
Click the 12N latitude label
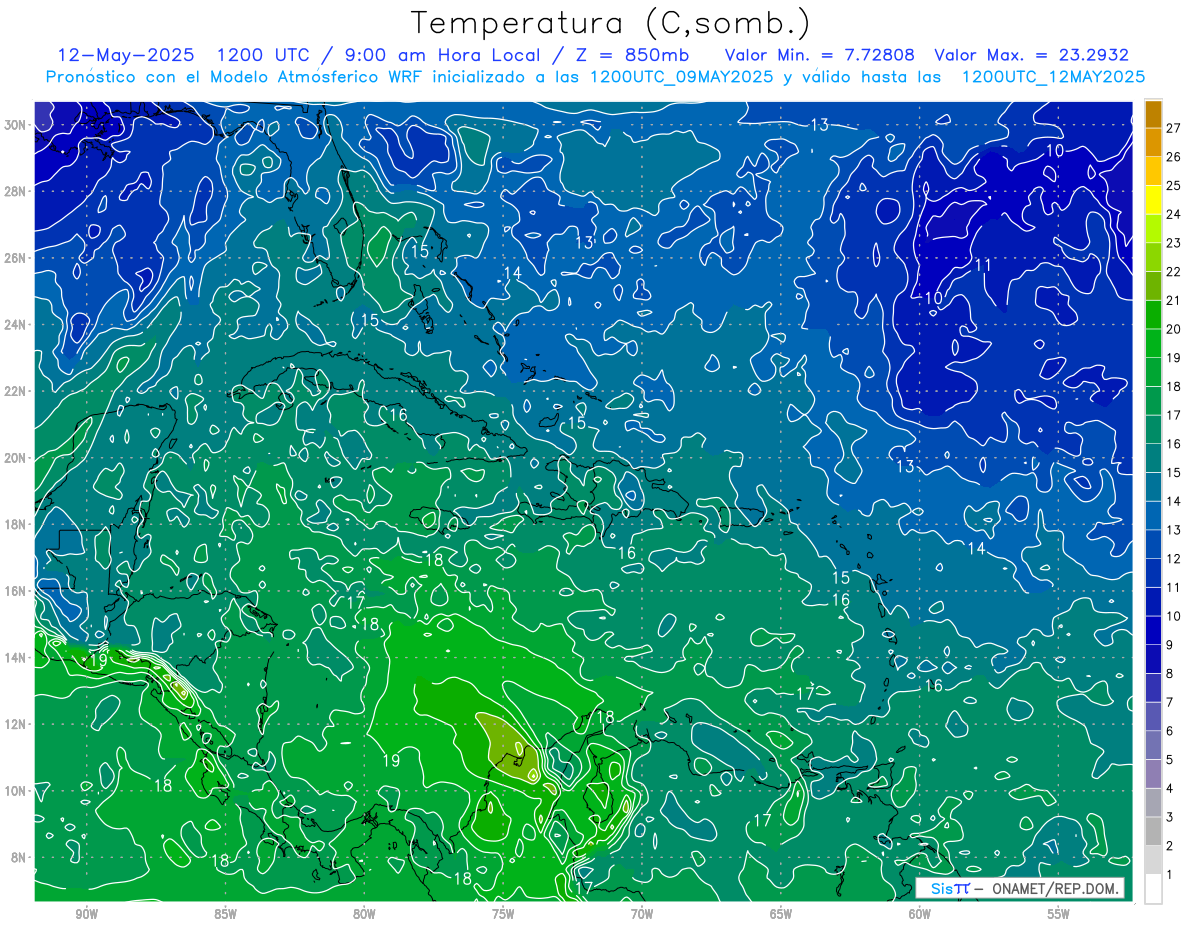click(x=15, y=724)
